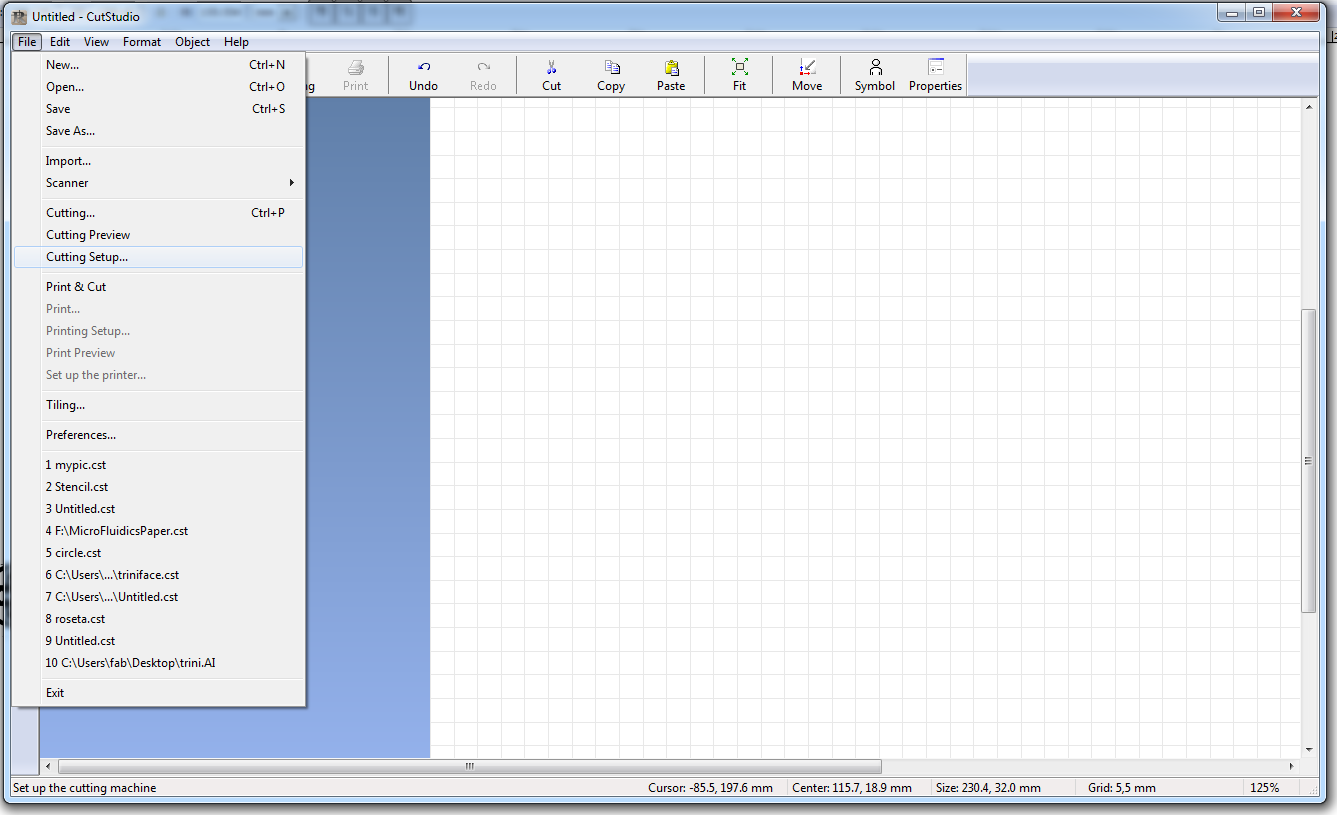Viewport: 1337px width, 815px height.
Task: Click the Center: 115.7, 18.9 mm status
Action: tap(852, 788)
